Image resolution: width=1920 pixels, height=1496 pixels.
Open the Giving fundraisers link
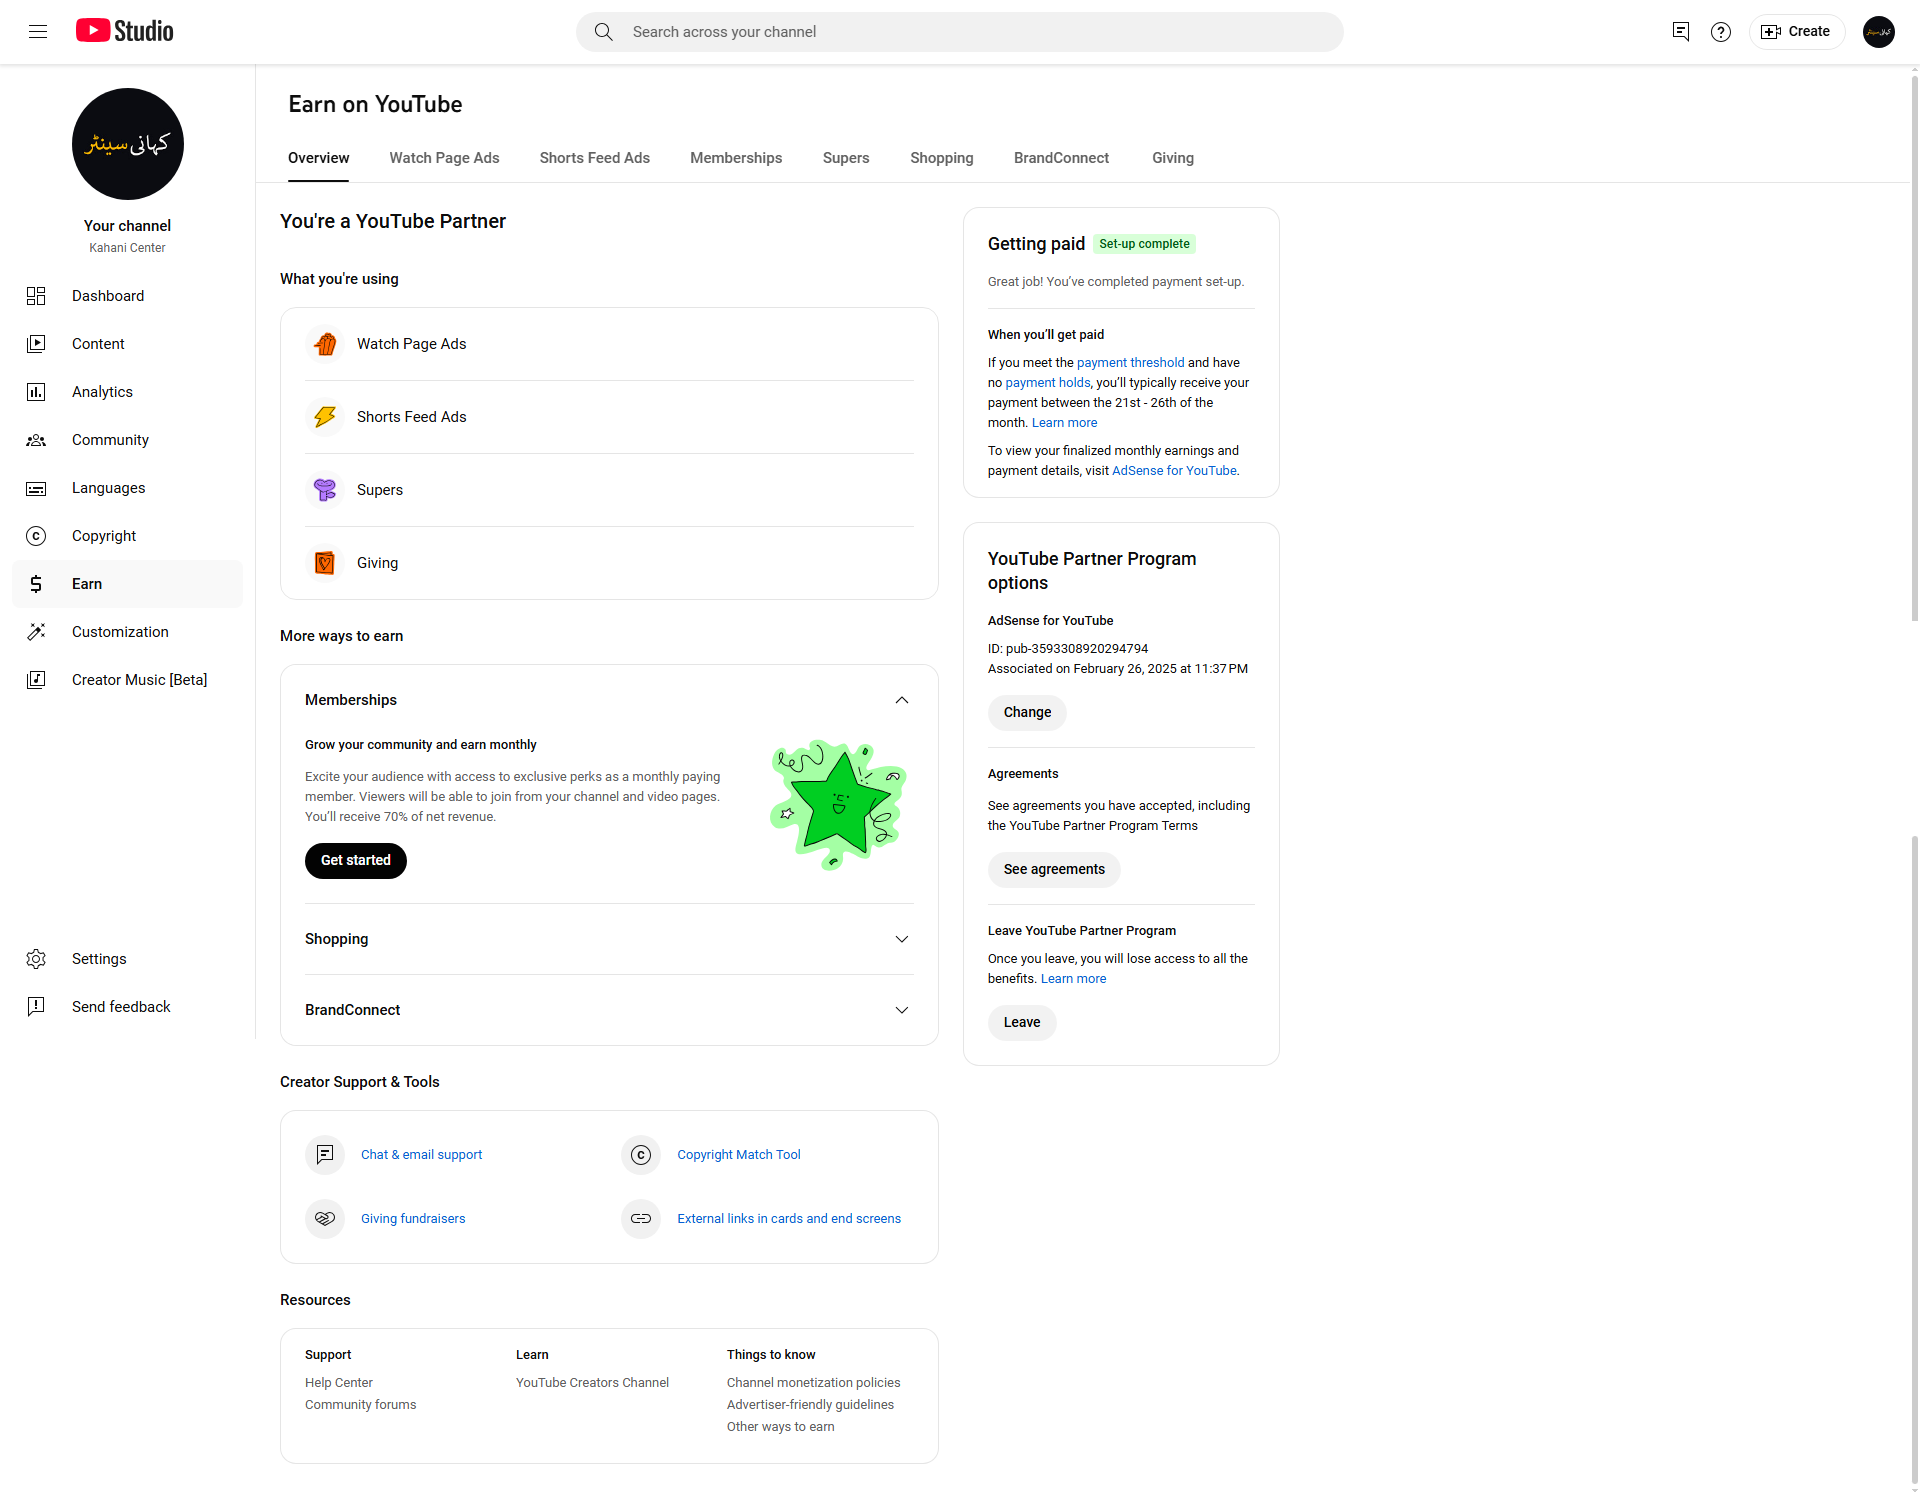coord(413,1219)
